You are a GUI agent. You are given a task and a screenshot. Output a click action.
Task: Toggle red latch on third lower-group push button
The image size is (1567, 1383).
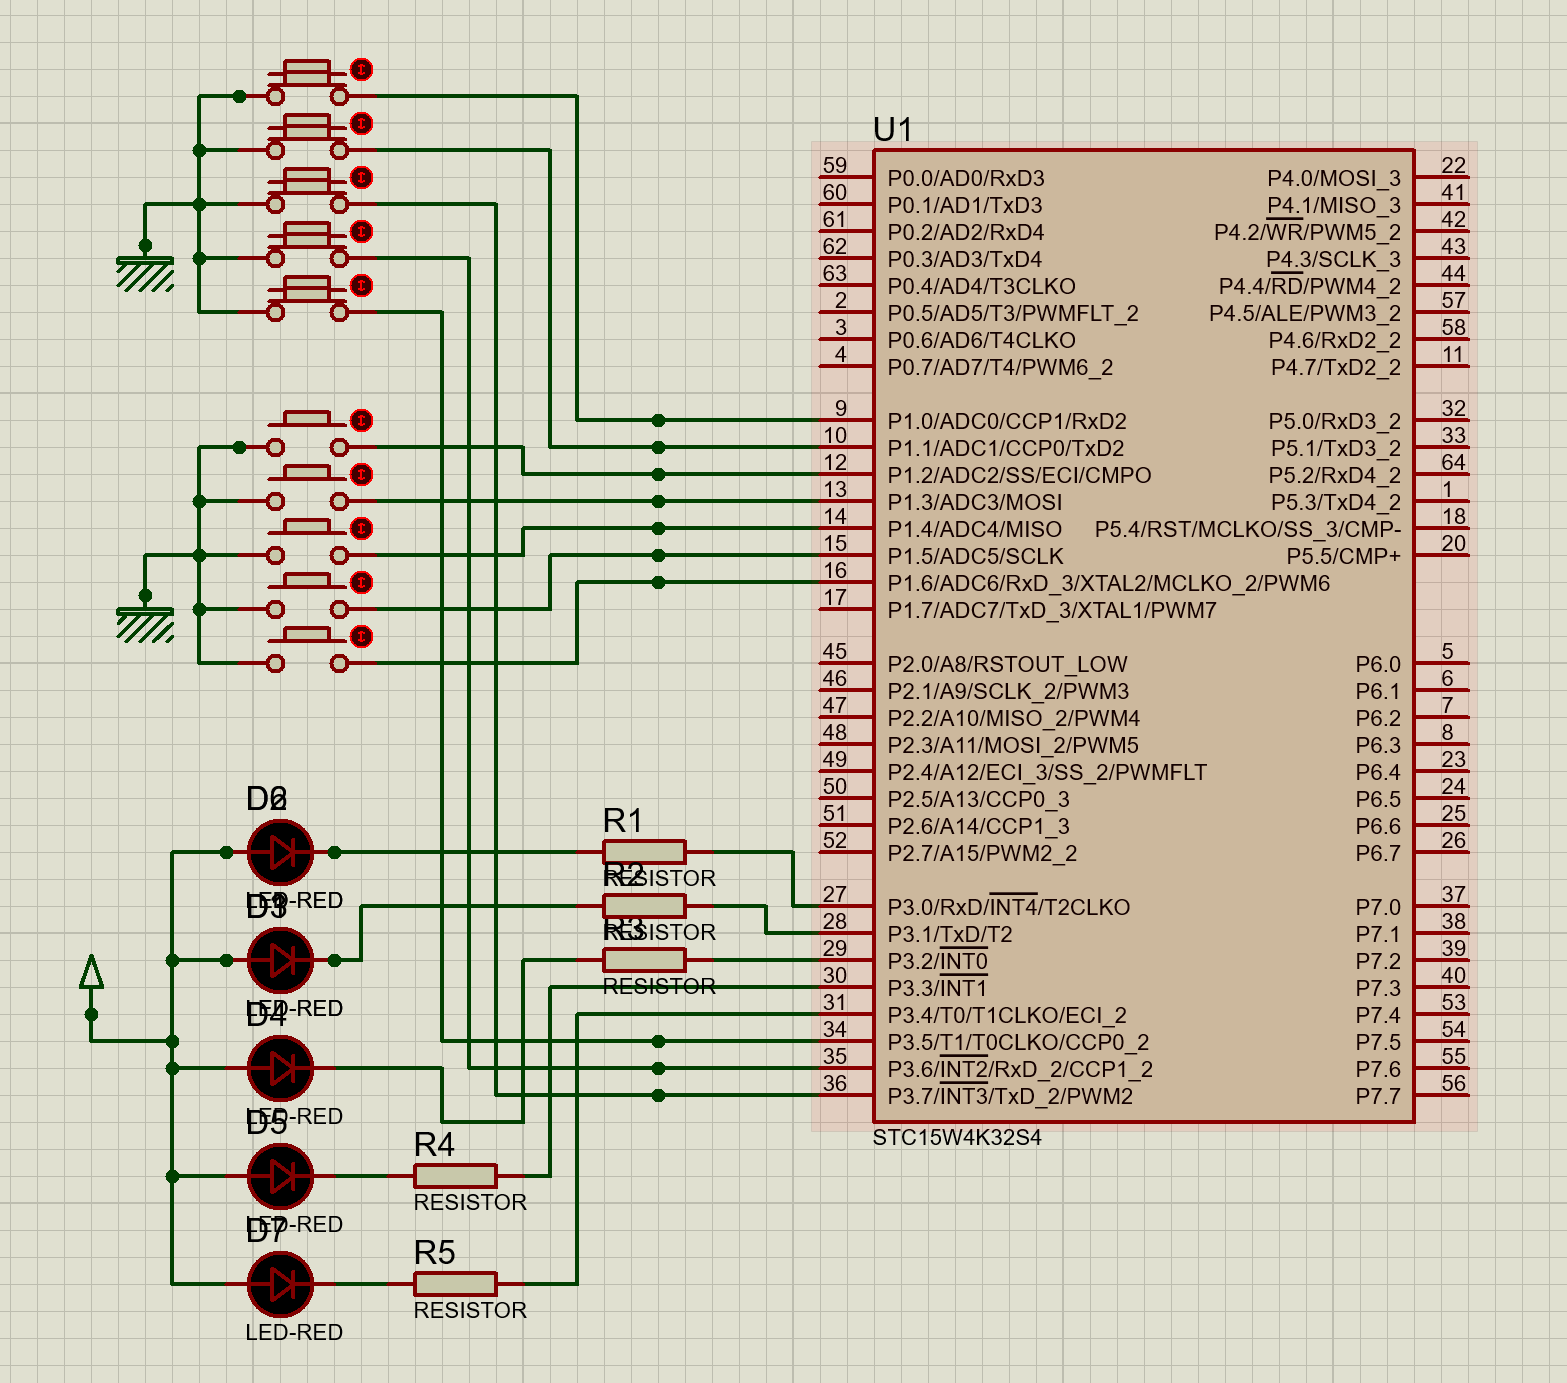coord(362,528)
